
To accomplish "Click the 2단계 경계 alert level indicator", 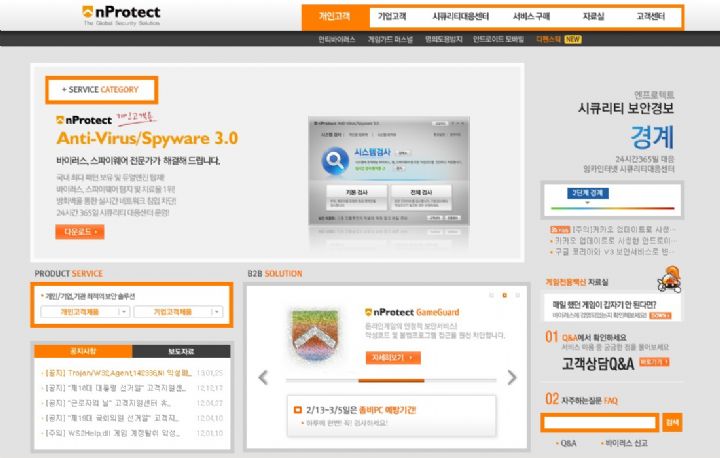I will tap(588, 193).
